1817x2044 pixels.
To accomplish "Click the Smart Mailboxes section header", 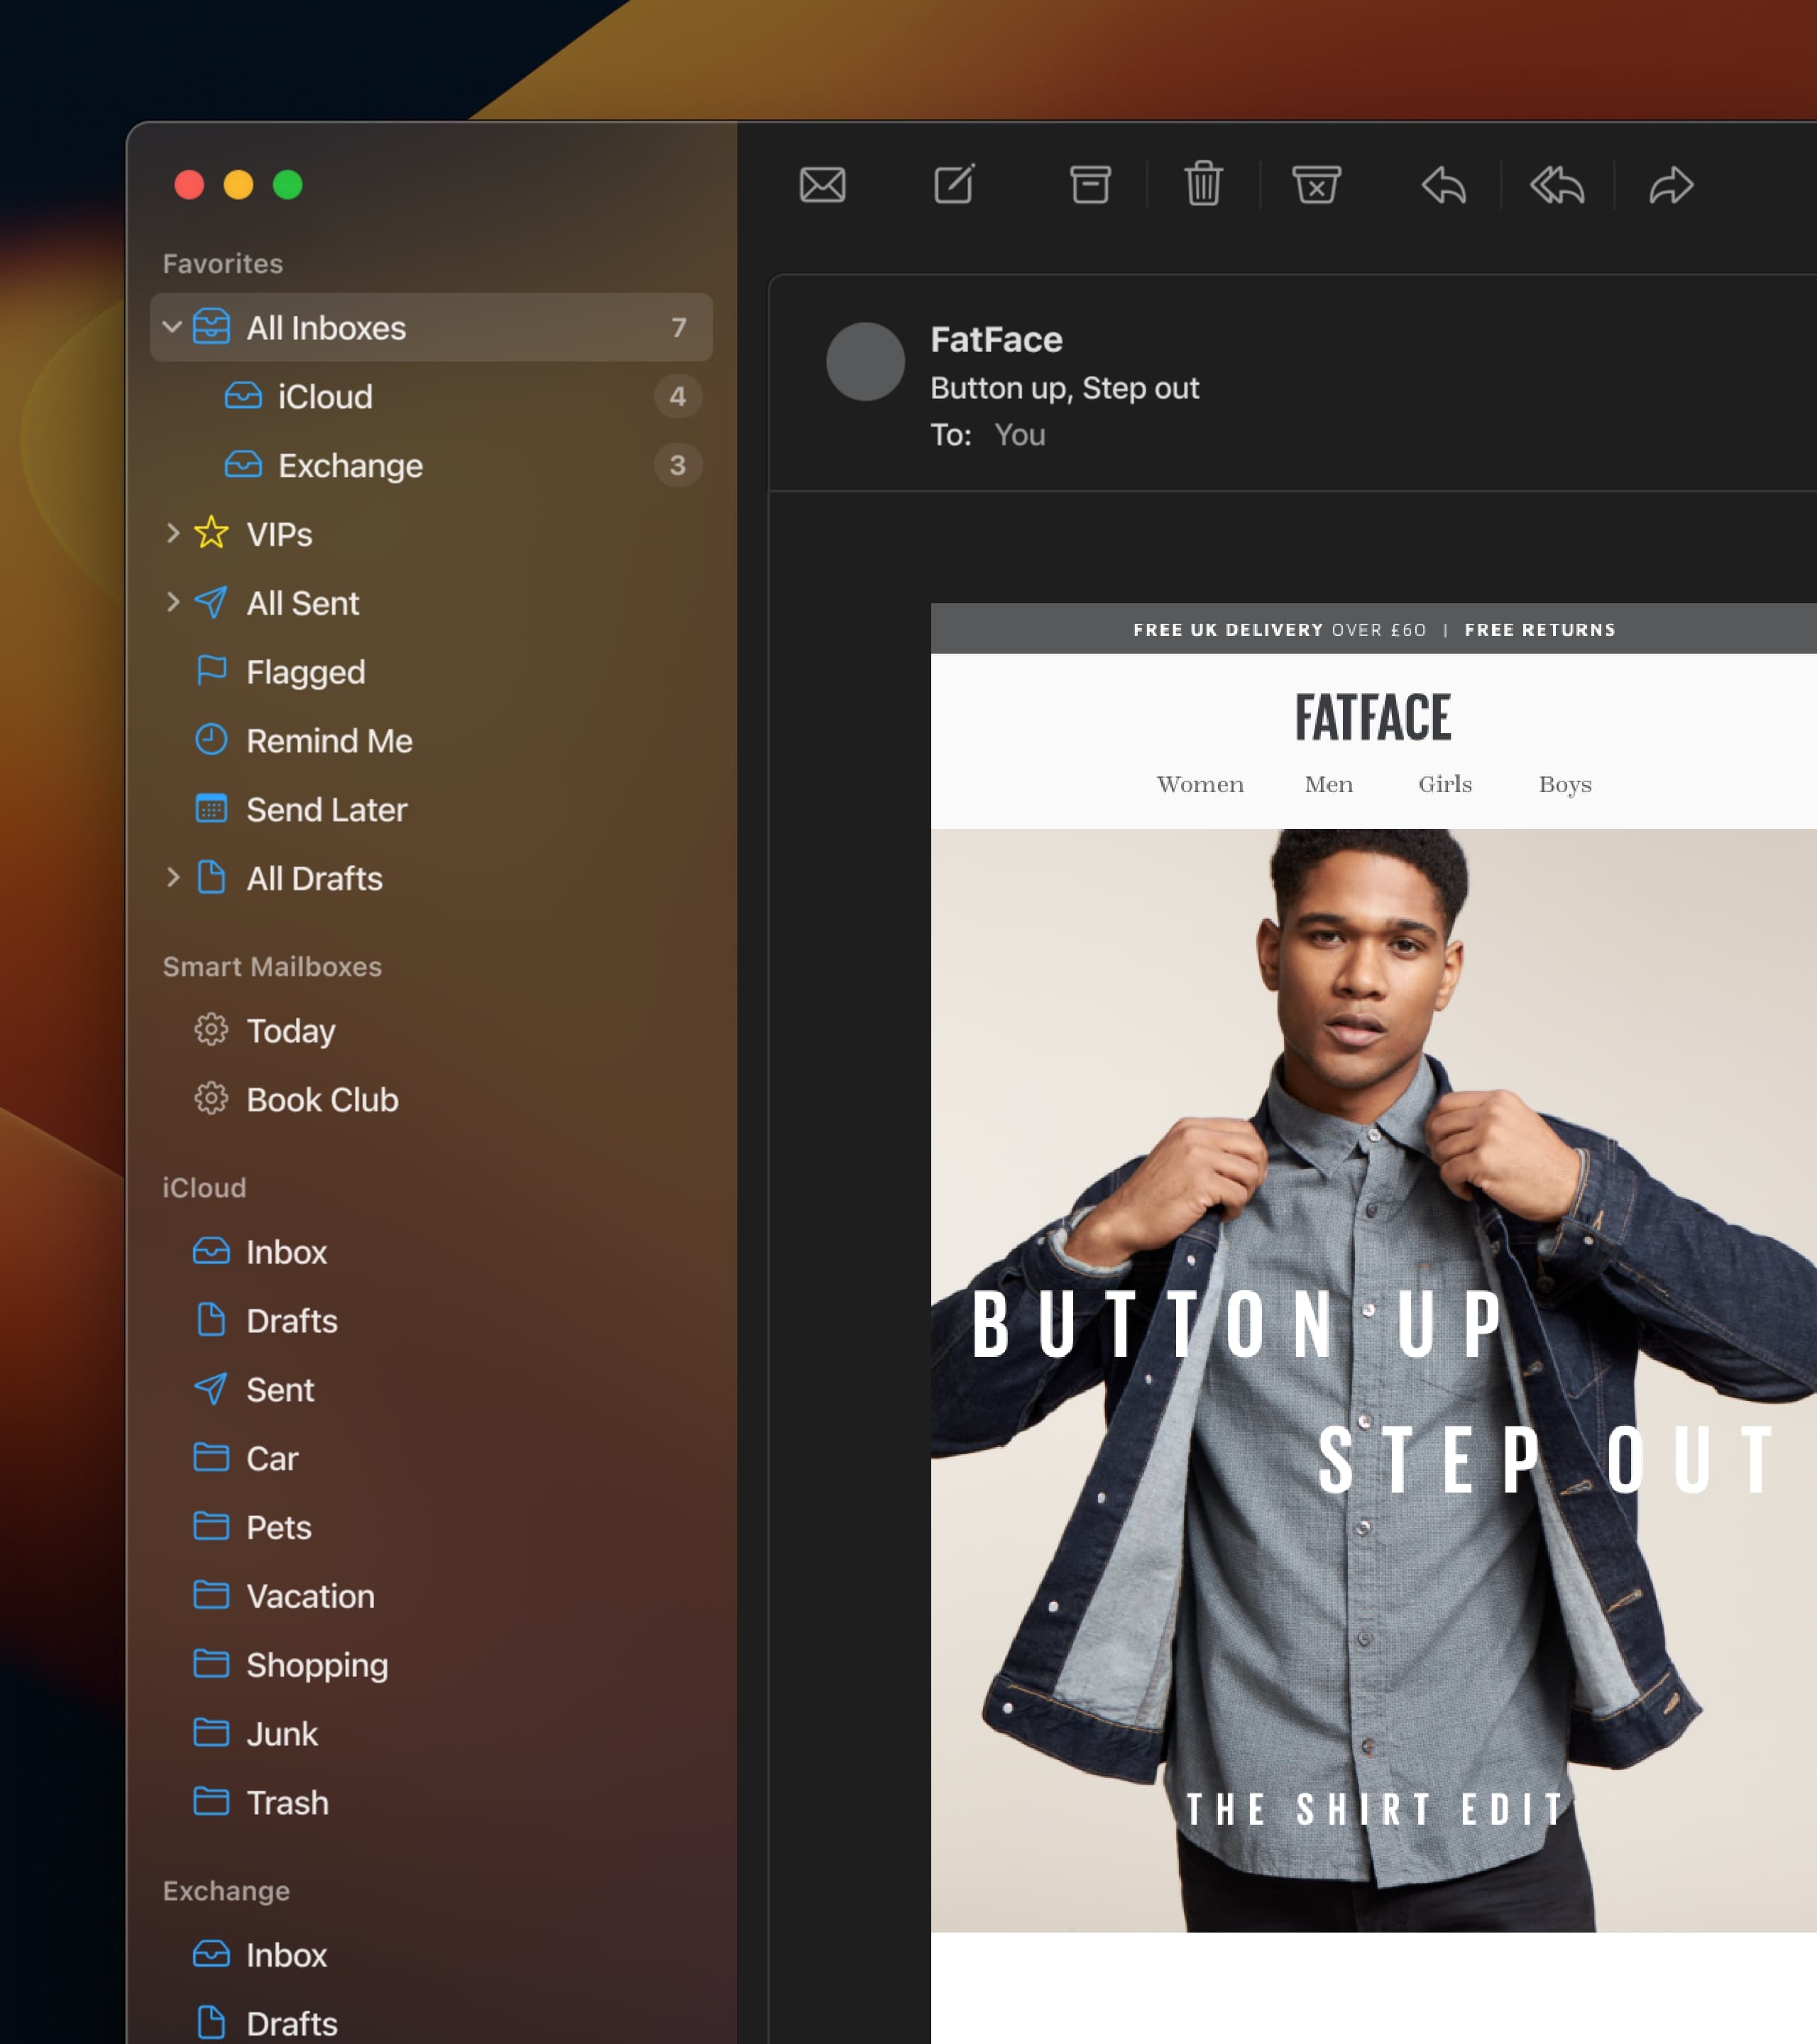I will tap(272, 966).
